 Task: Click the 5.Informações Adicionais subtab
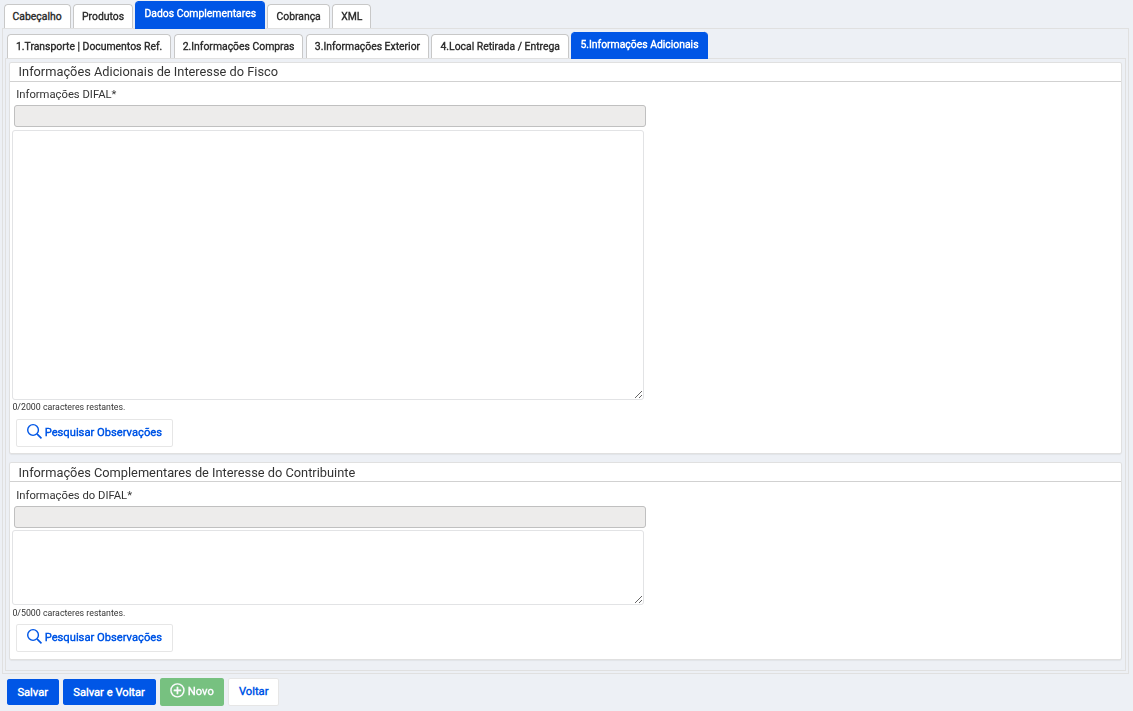tap(639, 45)
